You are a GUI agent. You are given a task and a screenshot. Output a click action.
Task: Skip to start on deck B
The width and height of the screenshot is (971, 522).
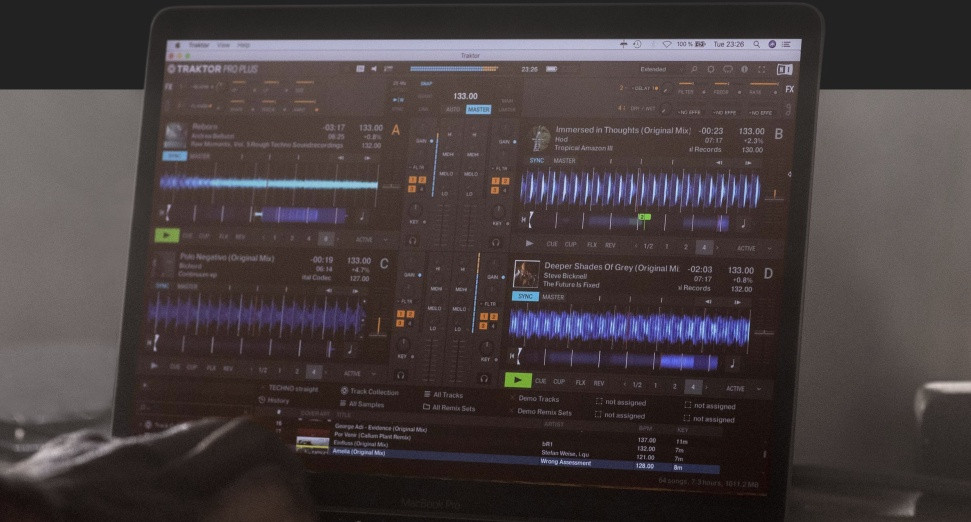525,219
